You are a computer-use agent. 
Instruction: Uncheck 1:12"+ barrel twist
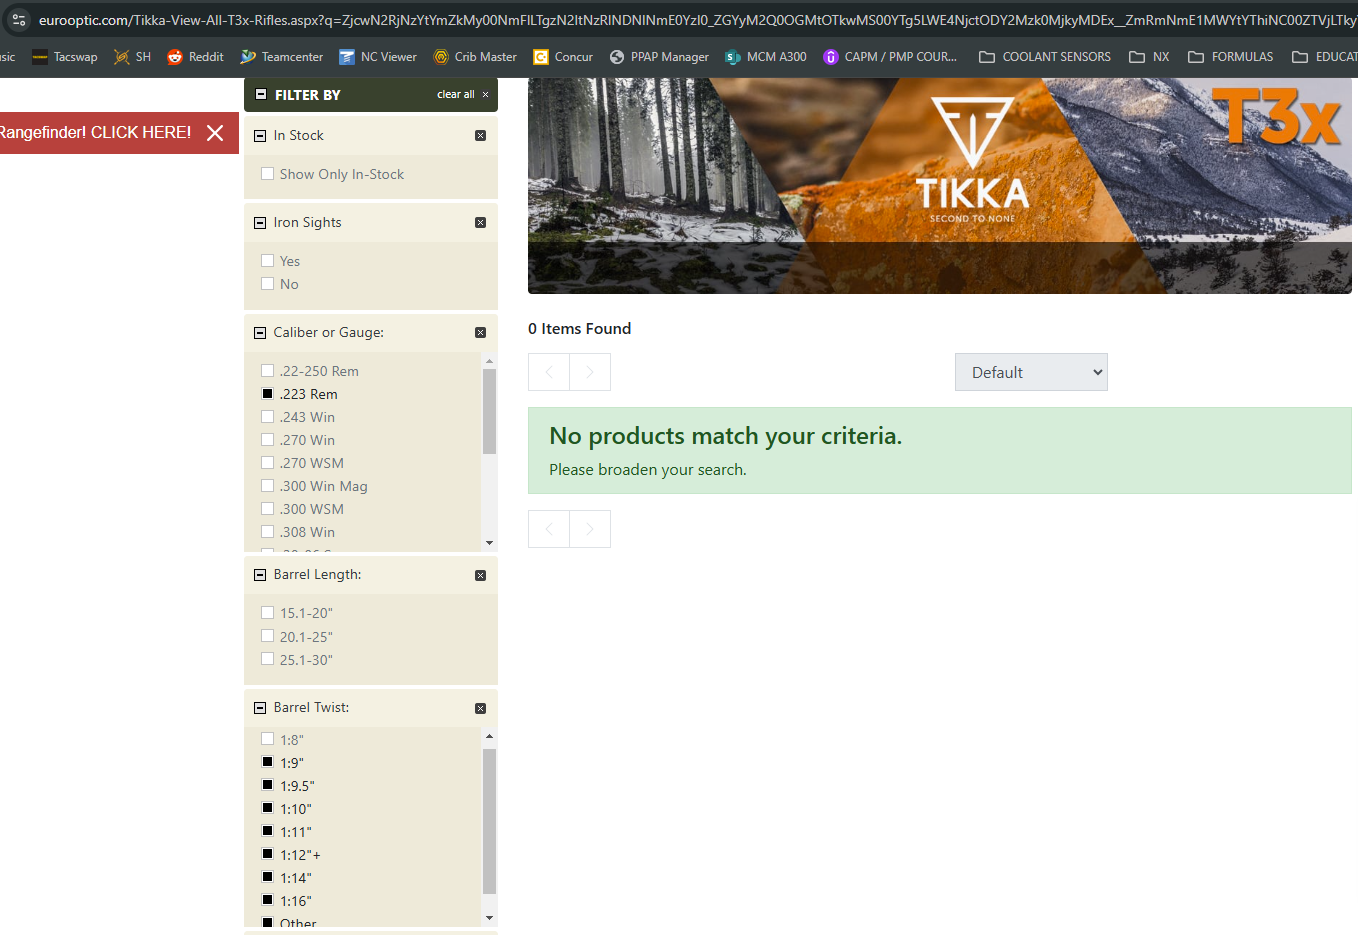(x=267, y=854)
